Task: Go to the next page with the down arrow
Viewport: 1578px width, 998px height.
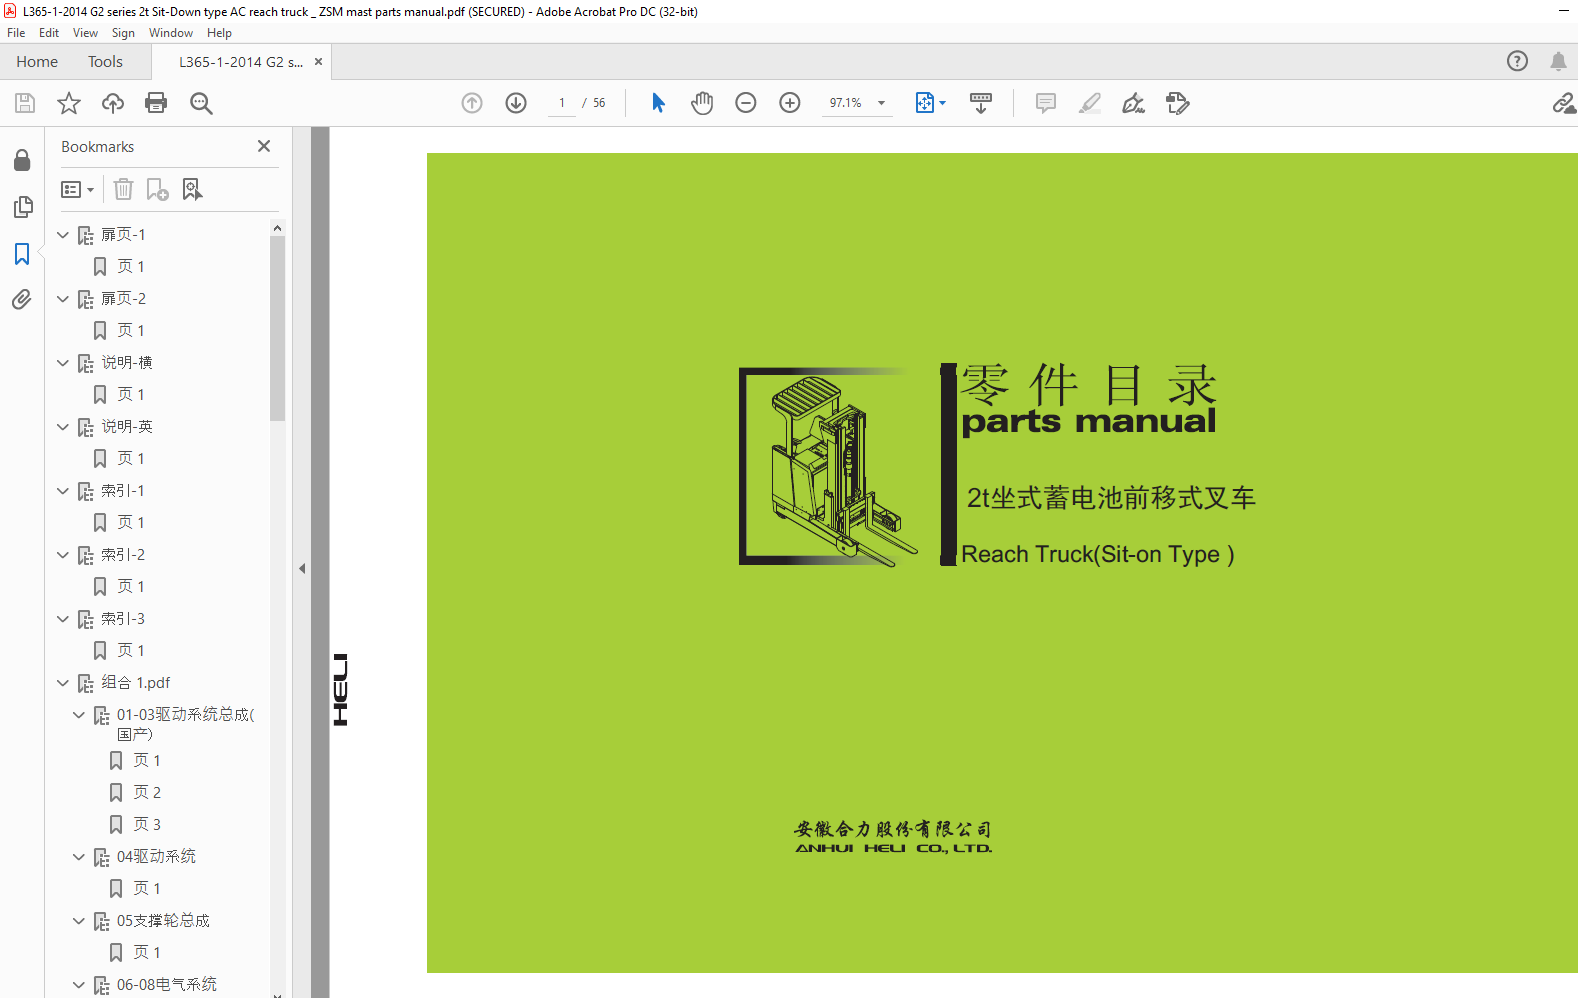Action: pyautogui.click(x=516, y=103)
